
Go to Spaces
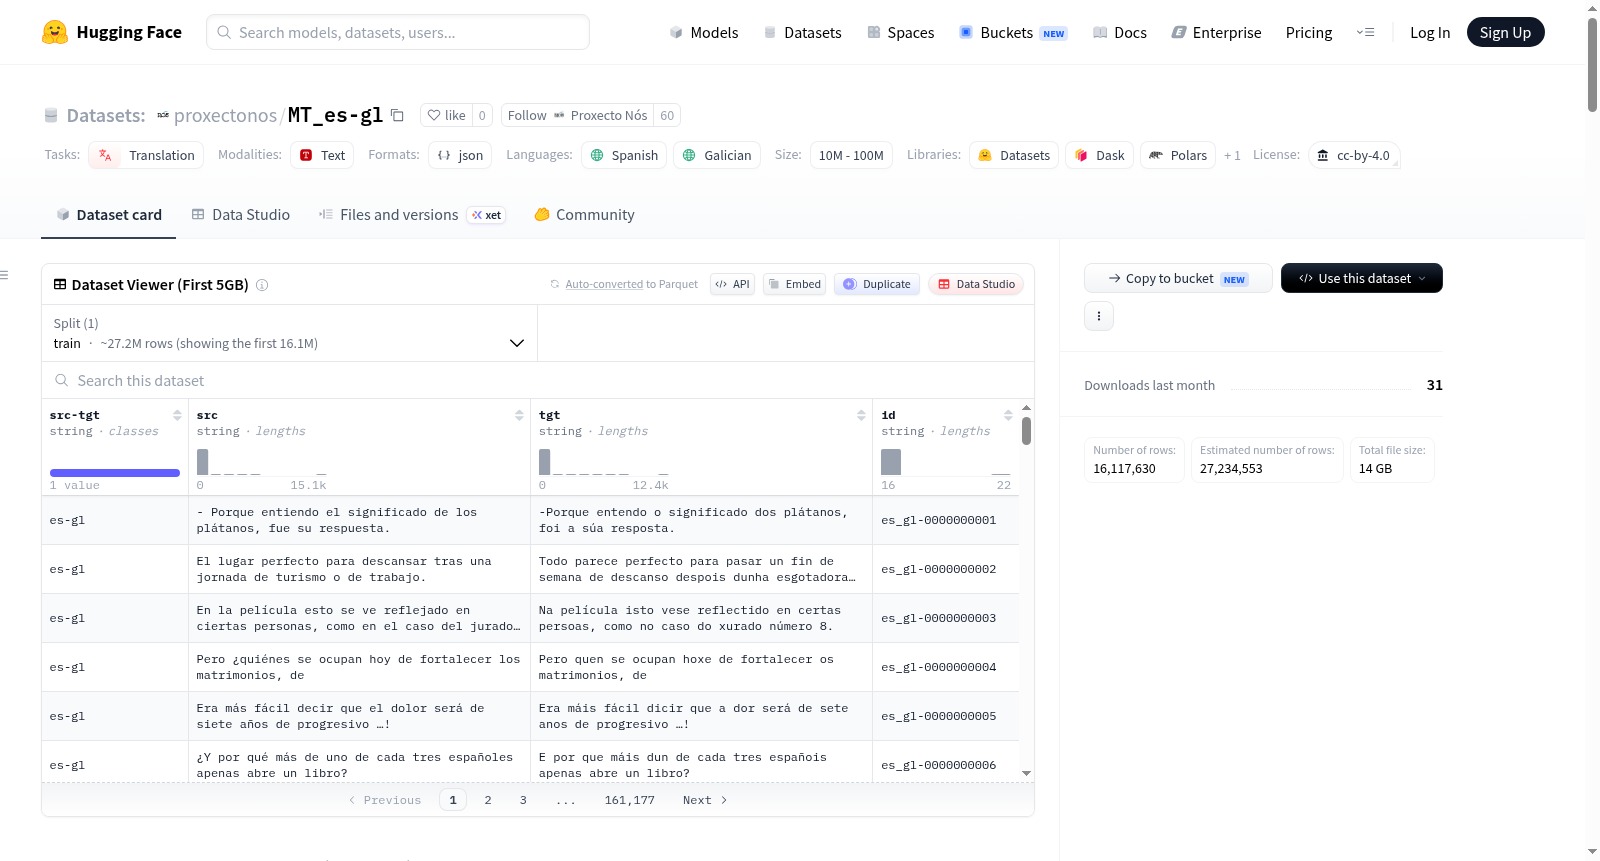point(901,32)
